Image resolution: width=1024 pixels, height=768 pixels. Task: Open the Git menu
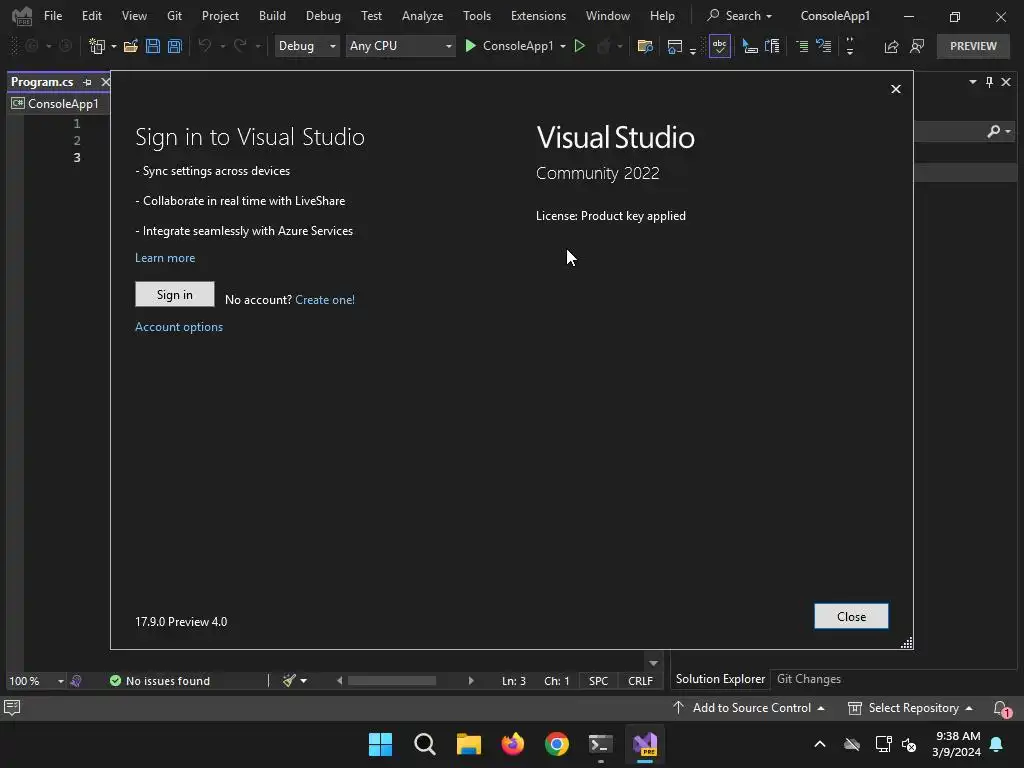[174, 16]
